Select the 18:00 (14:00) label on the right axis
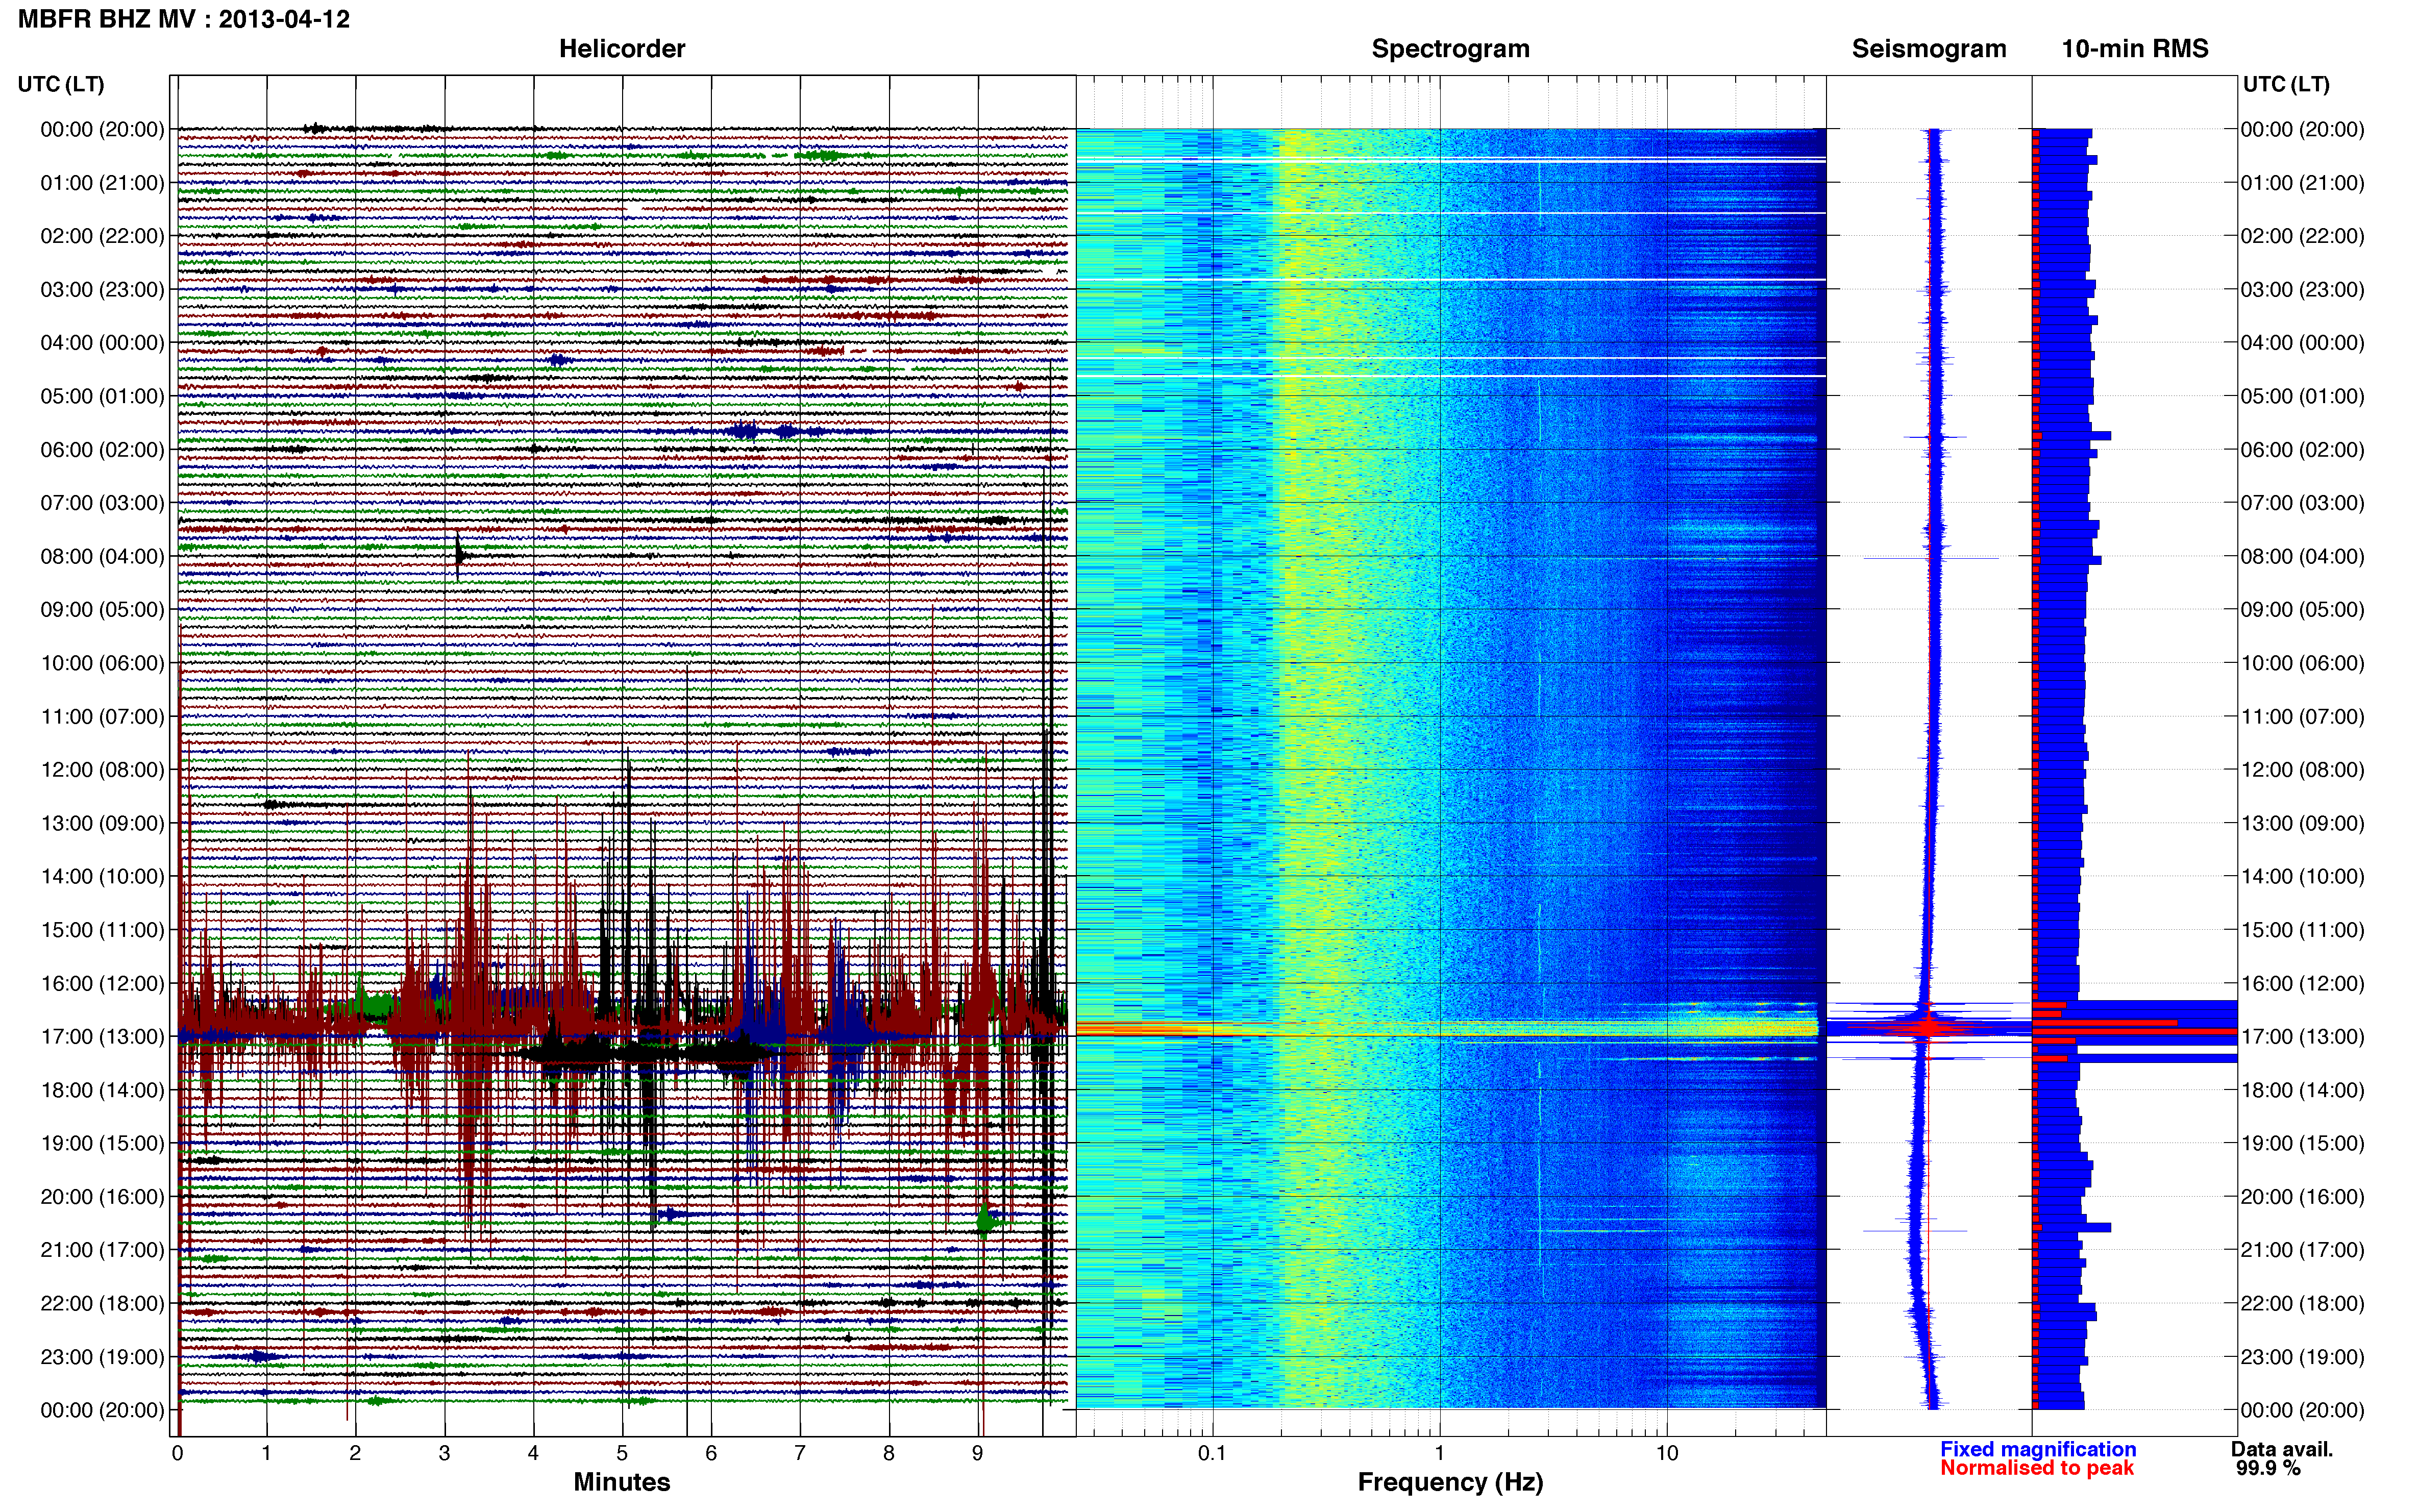 (2302, 1090)
